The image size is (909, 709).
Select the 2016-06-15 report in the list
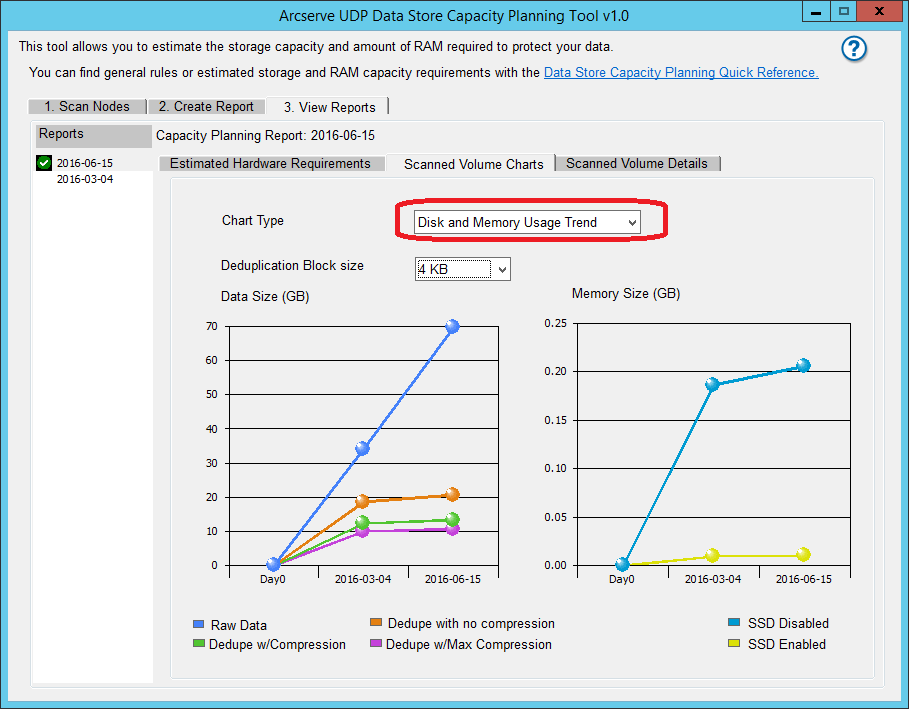click(85, 163)
